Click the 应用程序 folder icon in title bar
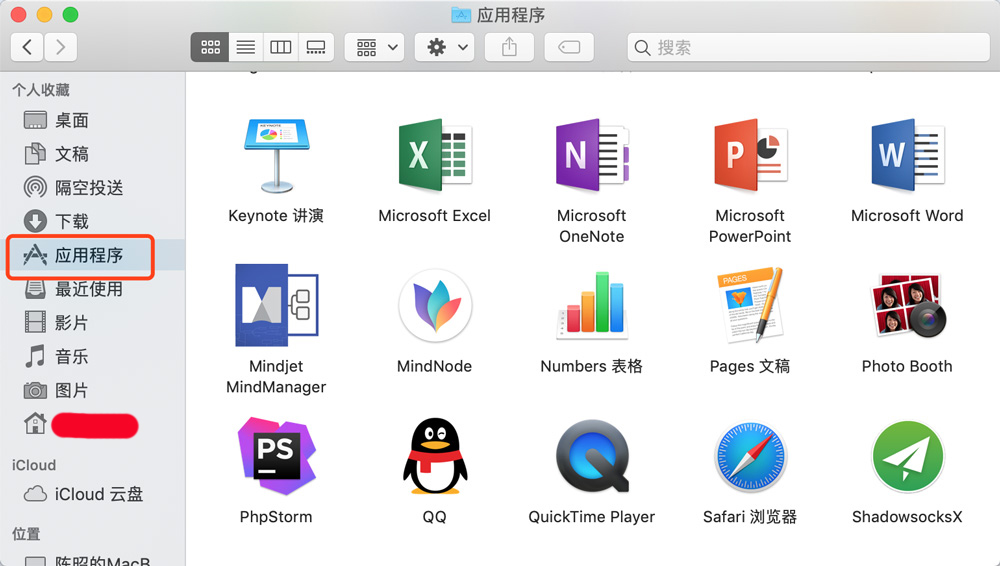The width and height of the screenshot is (1000, 566). click(x=460, y=15)
